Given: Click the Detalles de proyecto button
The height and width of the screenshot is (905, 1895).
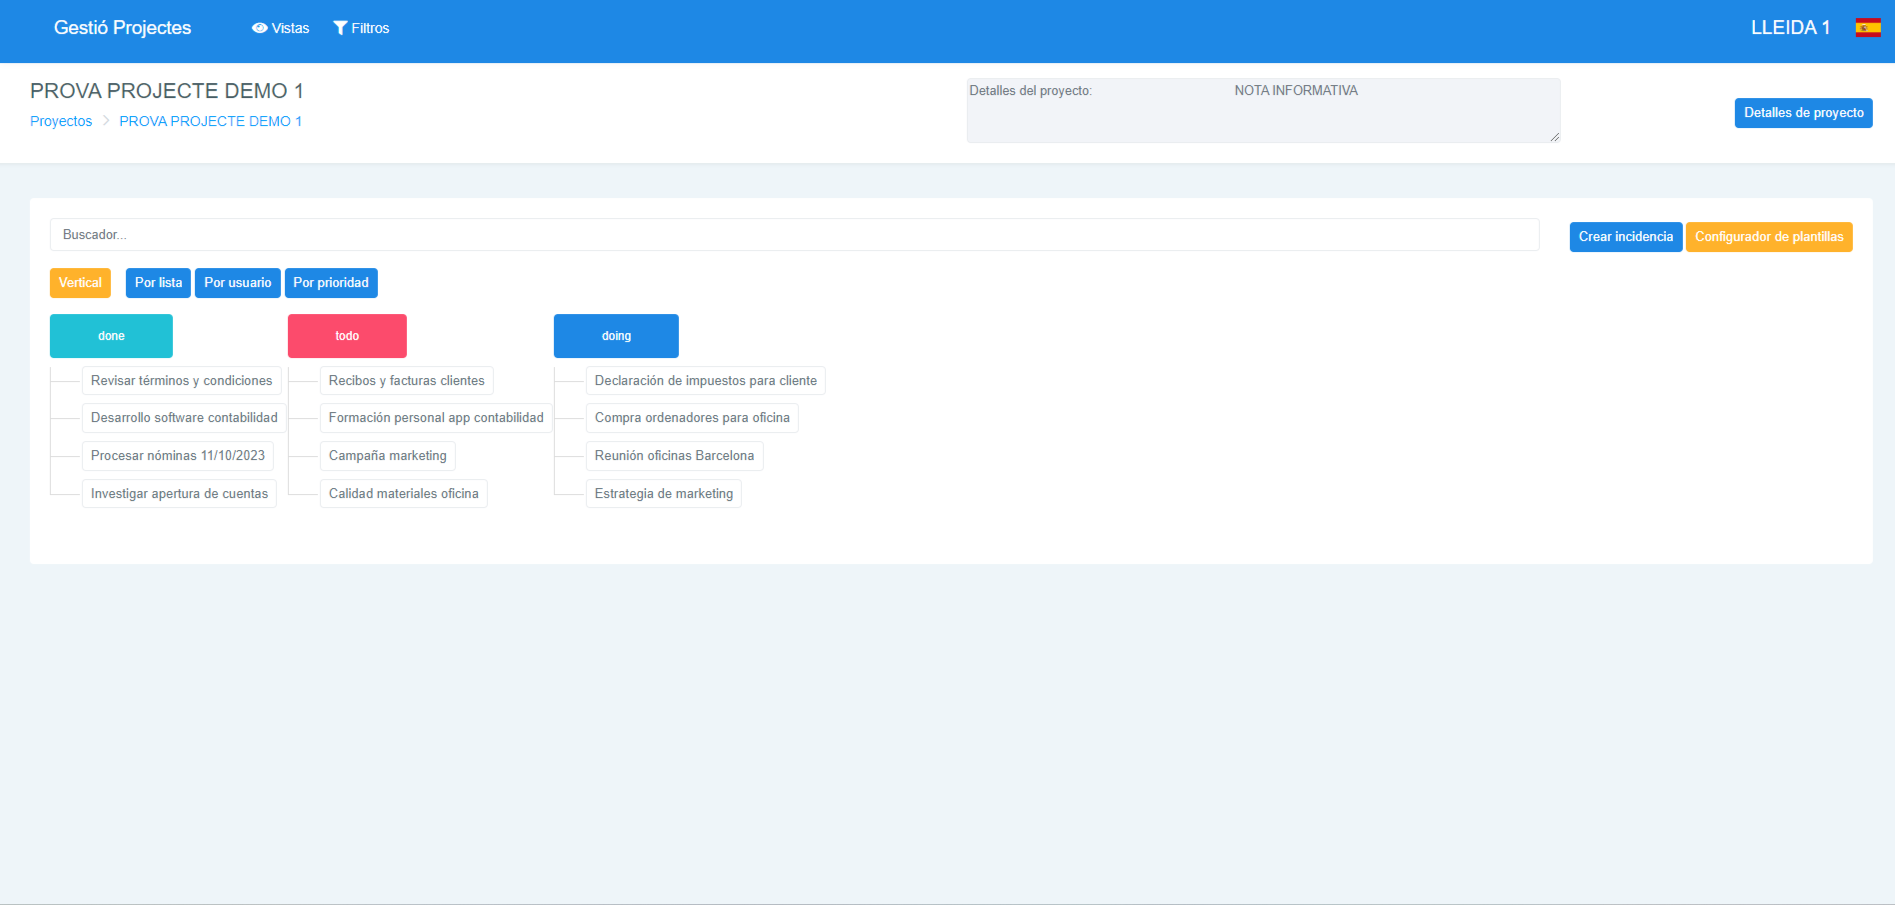Looking at the screenshot, I should (x=1803, y=113).
